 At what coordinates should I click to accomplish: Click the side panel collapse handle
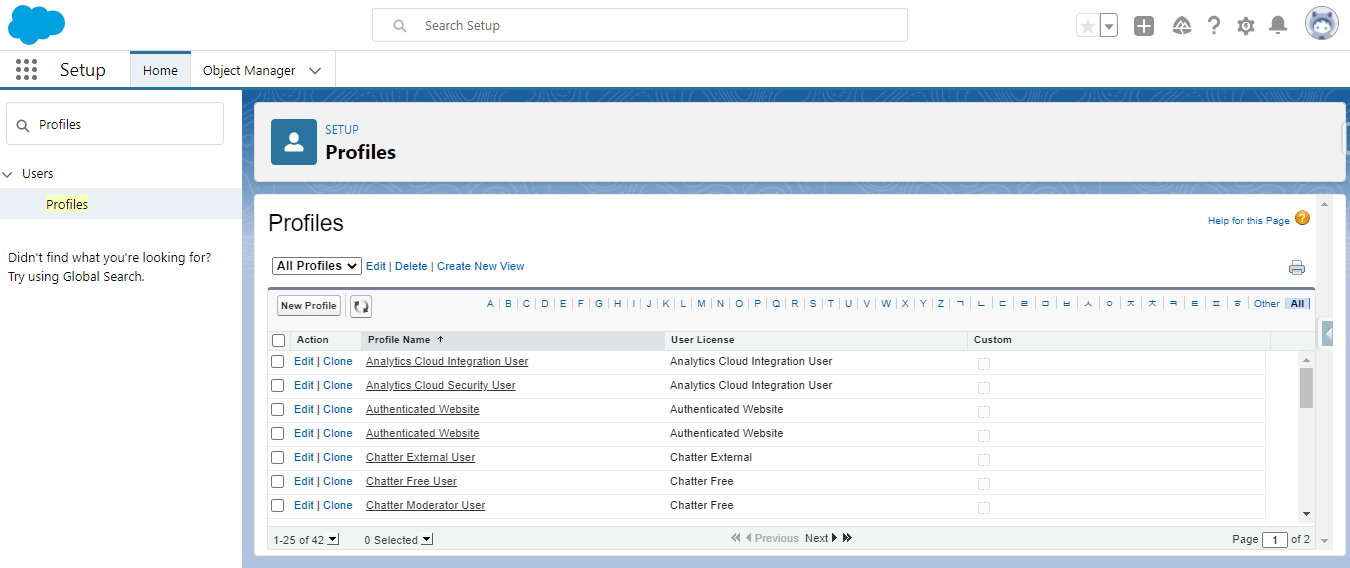pos(1327,333)
